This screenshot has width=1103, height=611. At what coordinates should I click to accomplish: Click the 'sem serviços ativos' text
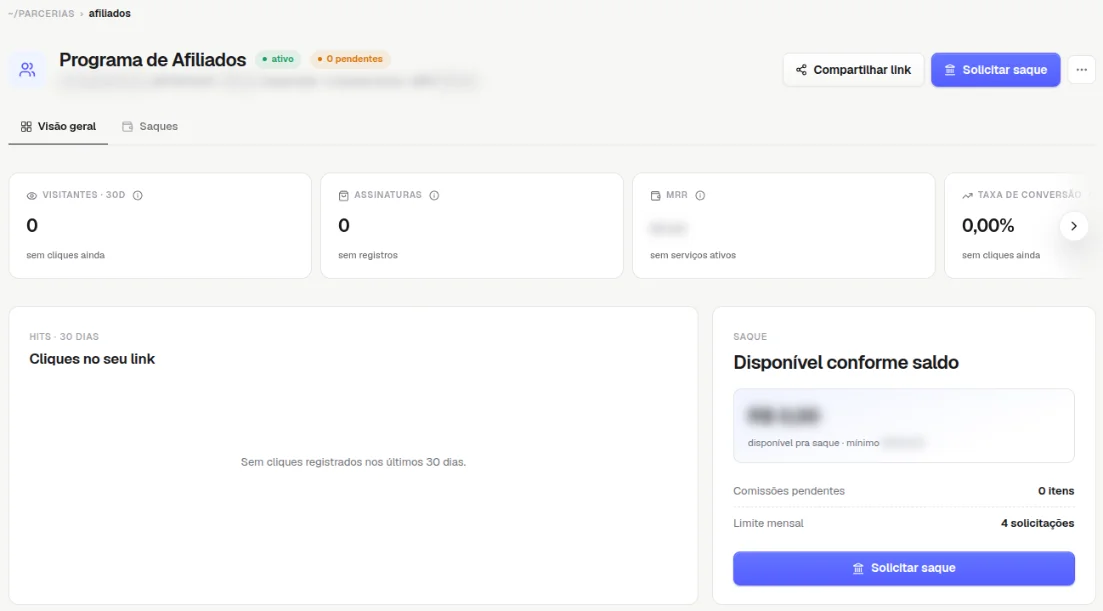[693, 255]
